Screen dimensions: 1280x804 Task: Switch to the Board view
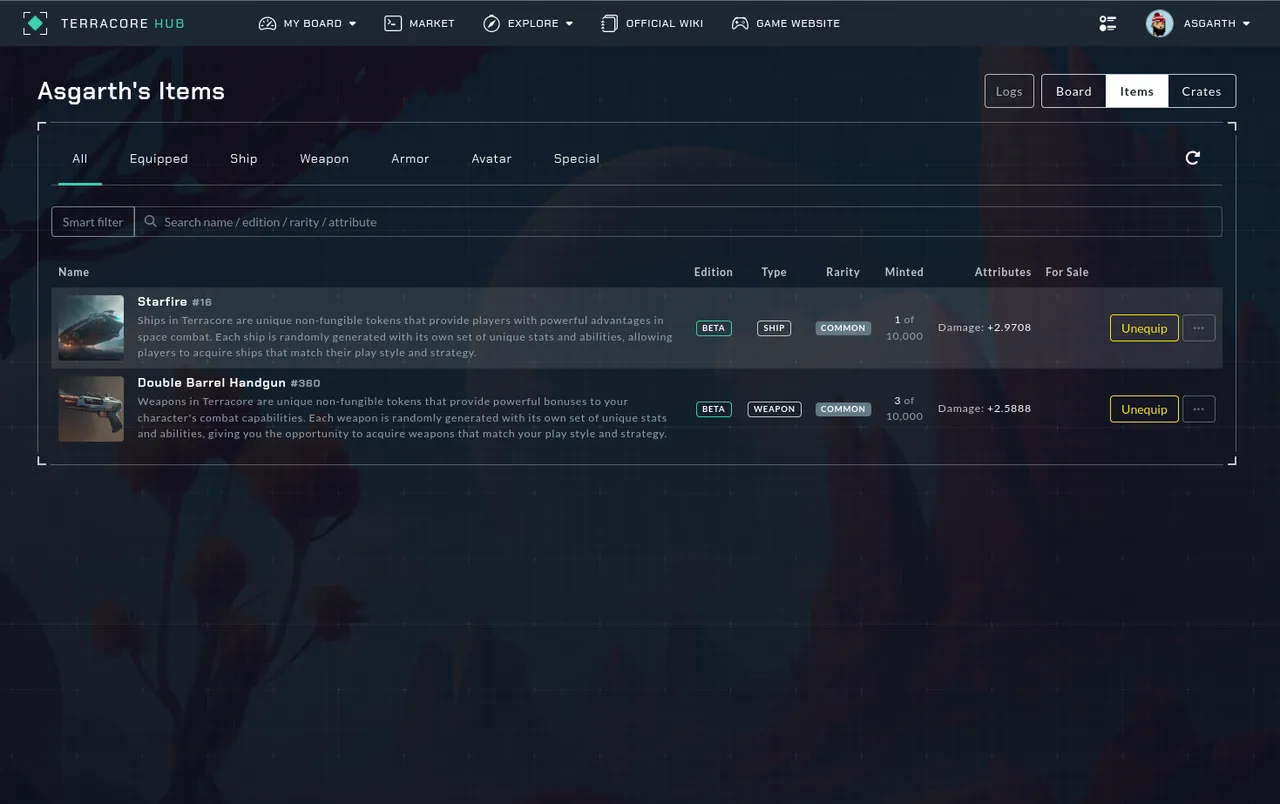pyautogui.click(x=1074, y=91)
